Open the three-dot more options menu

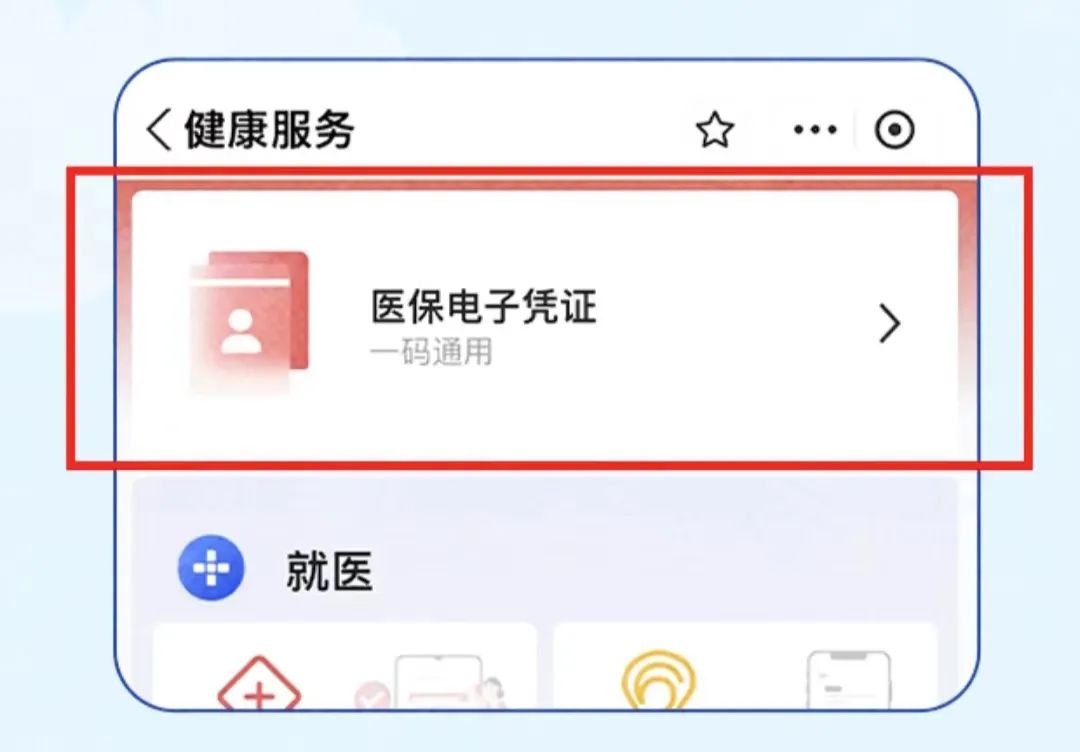[815, 129]
